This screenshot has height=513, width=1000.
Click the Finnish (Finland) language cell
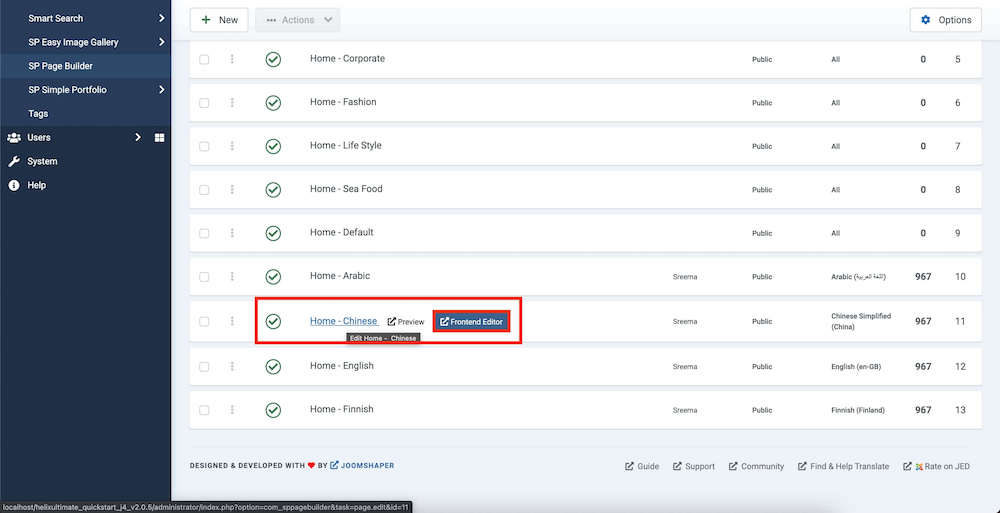(x=858, y=410)
